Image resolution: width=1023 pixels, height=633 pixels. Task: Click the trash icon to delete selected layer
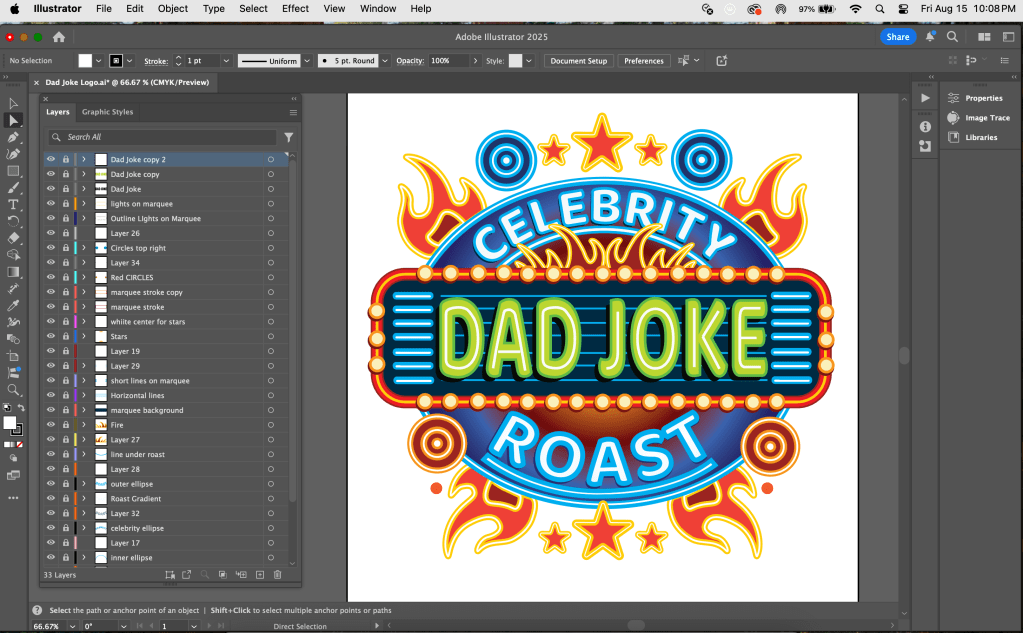[278, 575]
